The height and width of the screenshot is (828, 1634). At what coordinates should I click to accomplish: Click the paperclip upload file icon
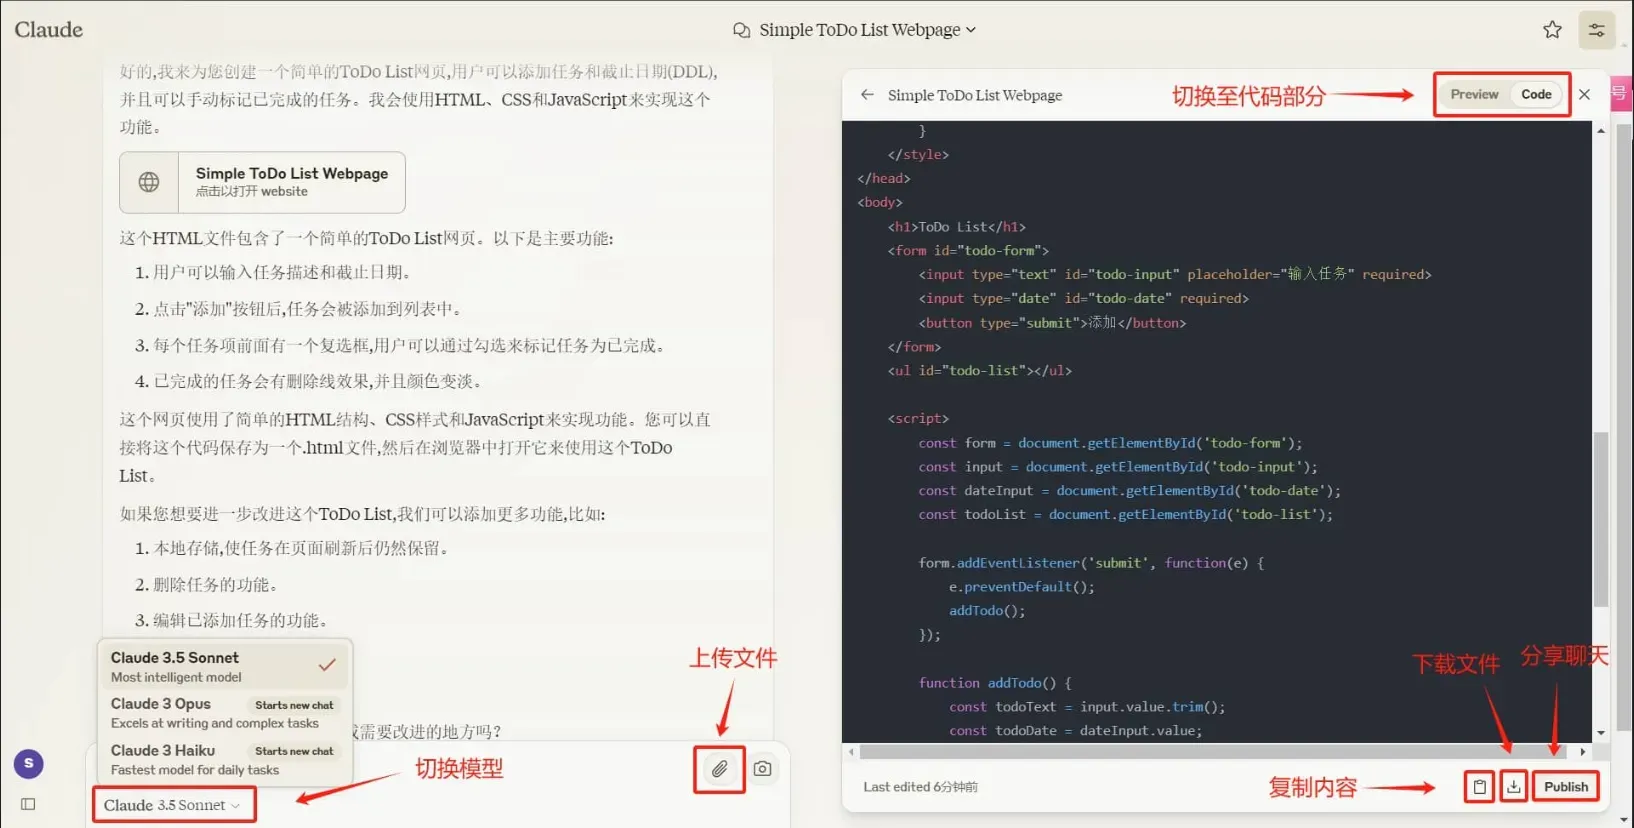pos(719,769)
